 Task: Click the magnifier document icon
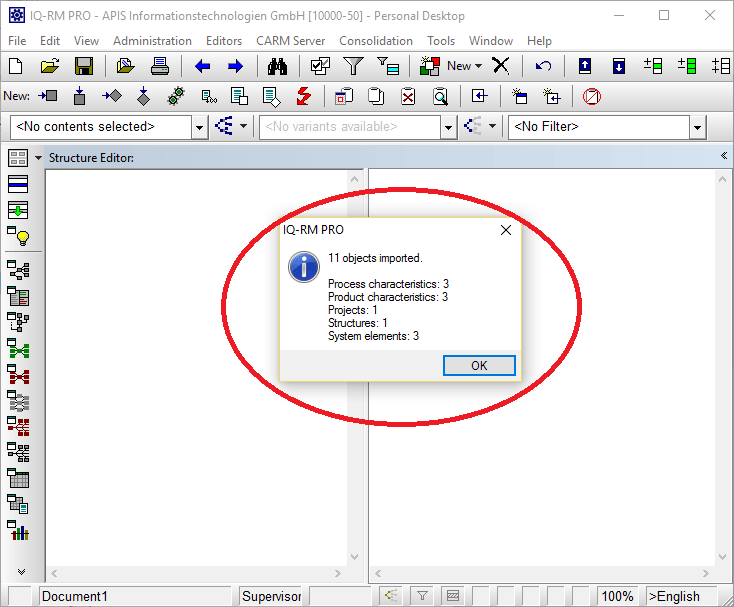pos(440,96)
